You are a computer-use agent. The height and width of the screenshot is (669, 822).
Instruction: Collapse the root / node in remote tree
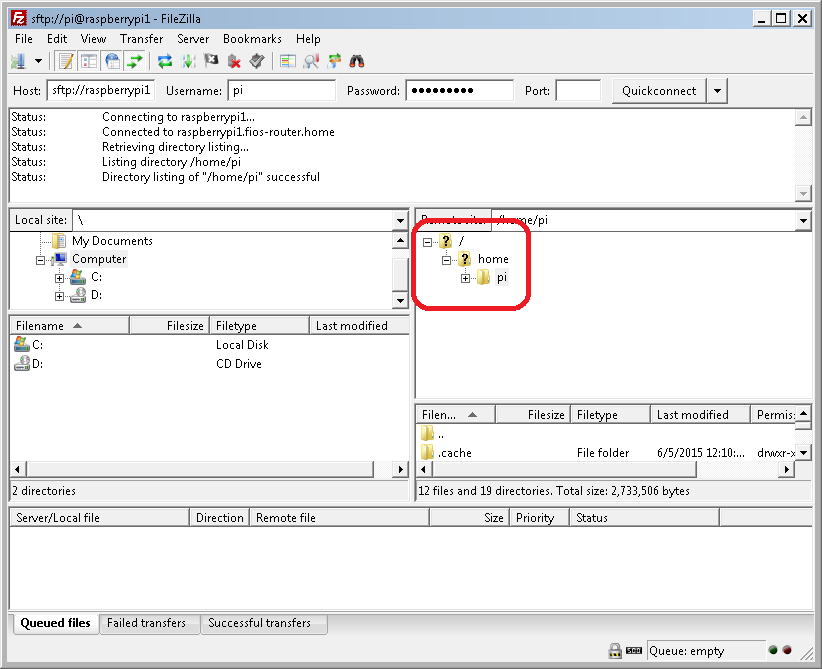click(427, 242)
